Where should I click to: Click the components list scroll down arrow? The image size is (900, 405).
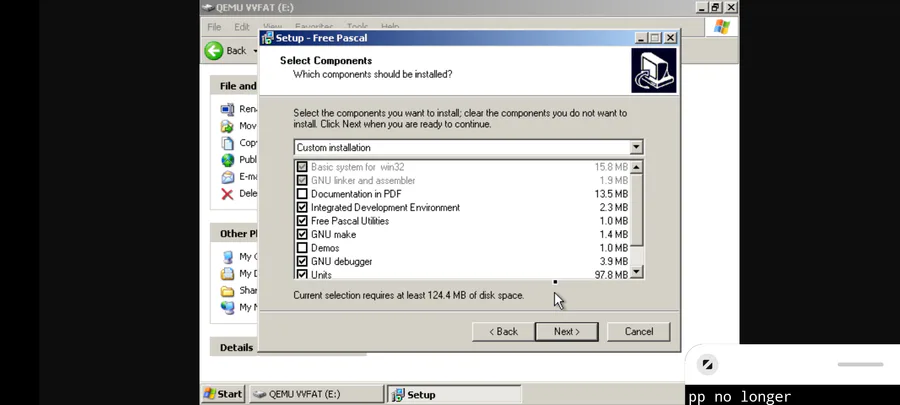[x=636, y=272]
